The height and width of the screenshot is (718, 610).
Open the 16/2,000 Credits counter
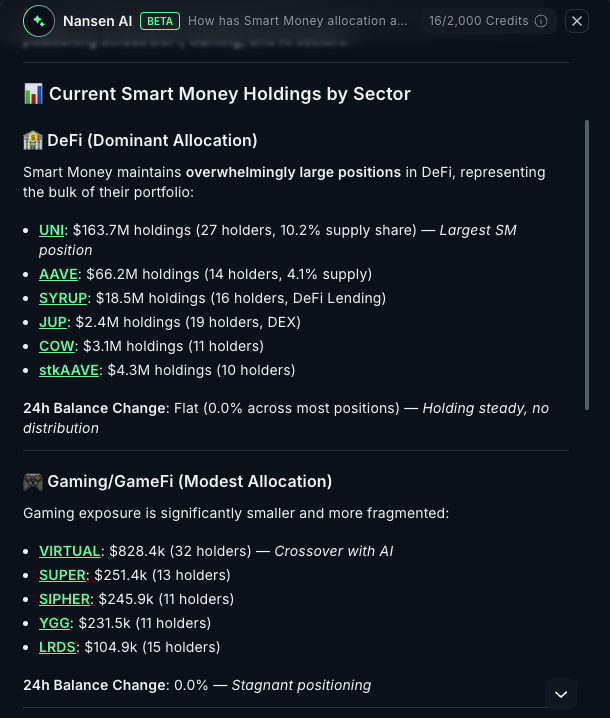(x=478, y=21)
